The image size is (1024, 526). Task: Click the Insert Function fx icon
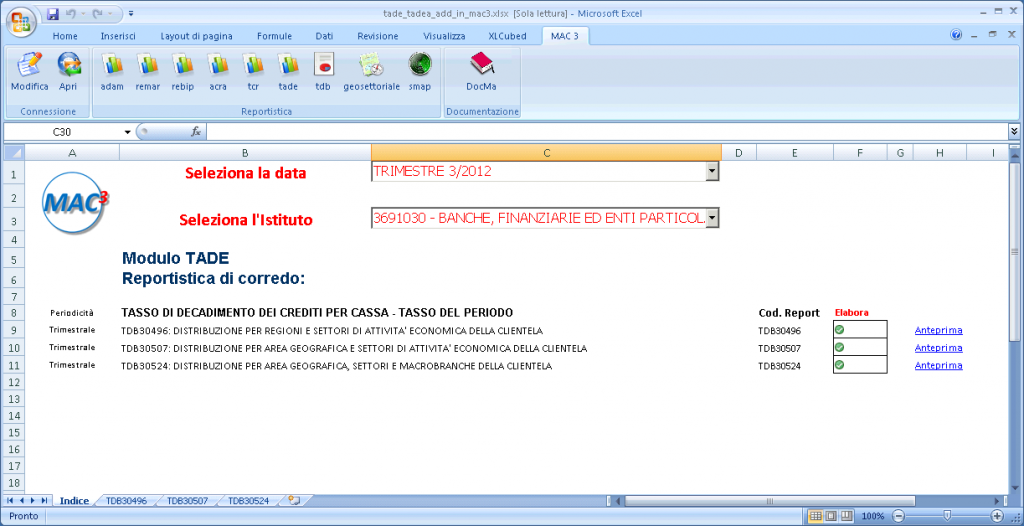pos(195,132)
